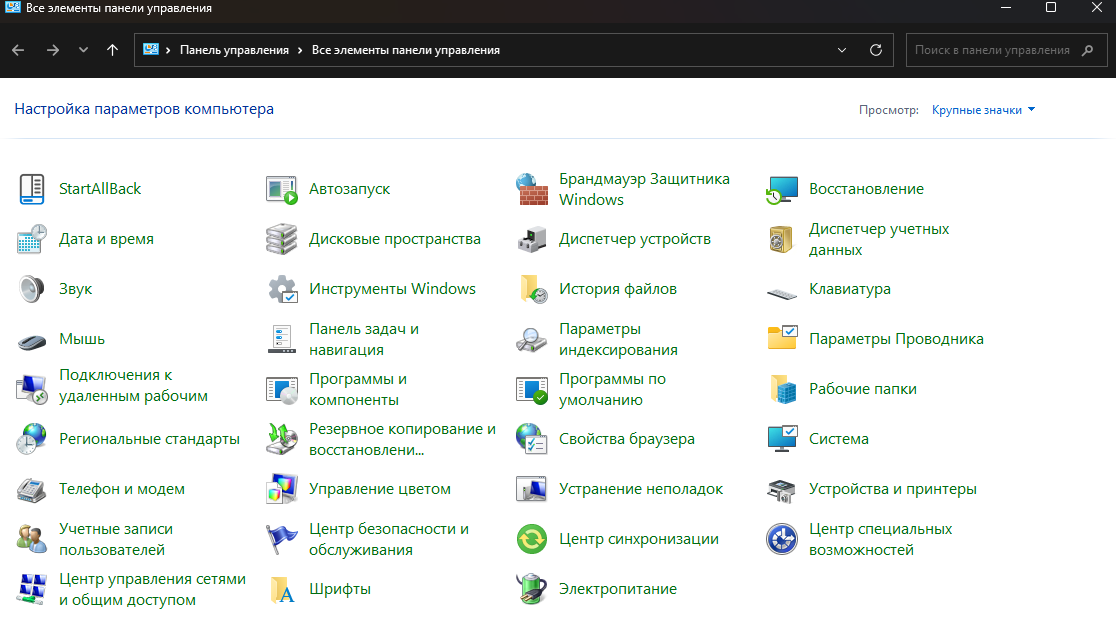This screenshot has width=1116, height=620.
Task: Open the Устранение неполадок link
Action: coord(641,489)
